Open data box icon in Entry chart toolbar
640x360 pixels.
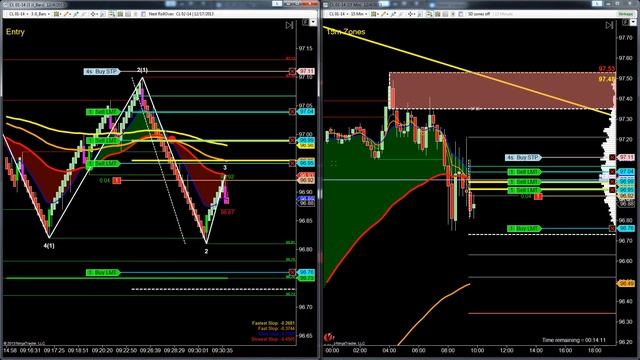[x=120, y=14]
